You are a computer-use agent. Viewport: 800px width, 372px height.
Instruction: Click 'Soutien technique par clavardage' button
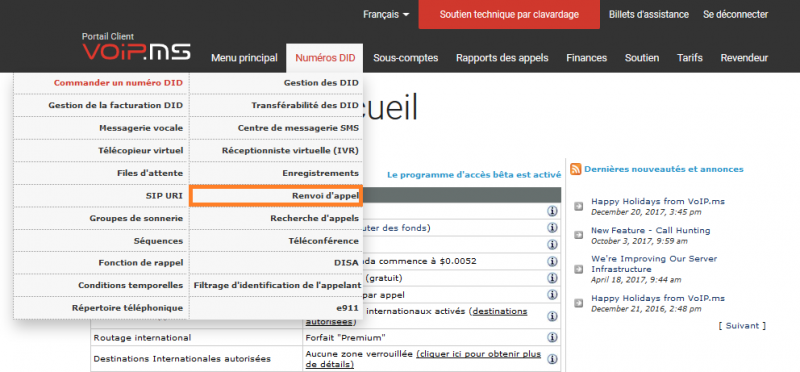pos(509,15)
